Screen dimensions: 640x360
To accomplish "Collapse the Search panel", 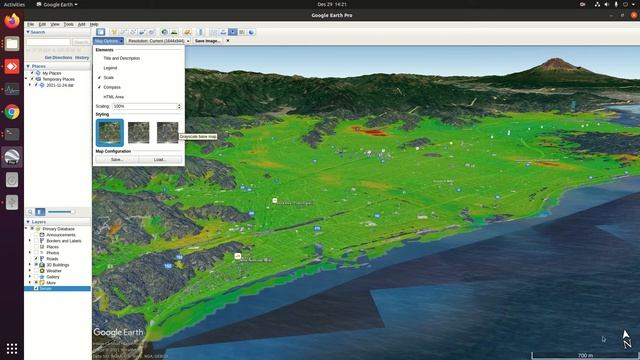I will click(28, 32).
